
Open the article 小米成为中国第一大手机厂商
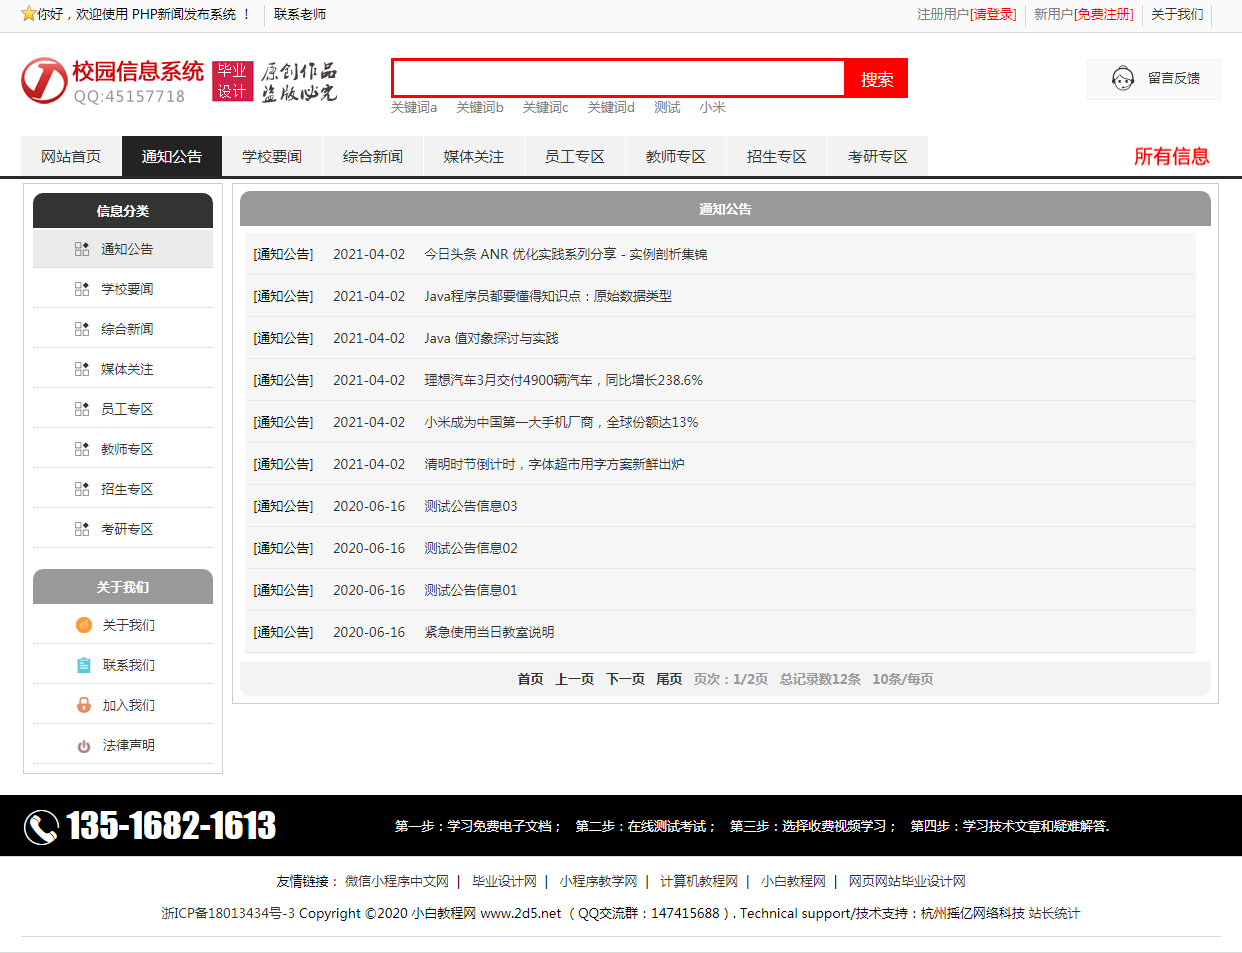point(561,422)
